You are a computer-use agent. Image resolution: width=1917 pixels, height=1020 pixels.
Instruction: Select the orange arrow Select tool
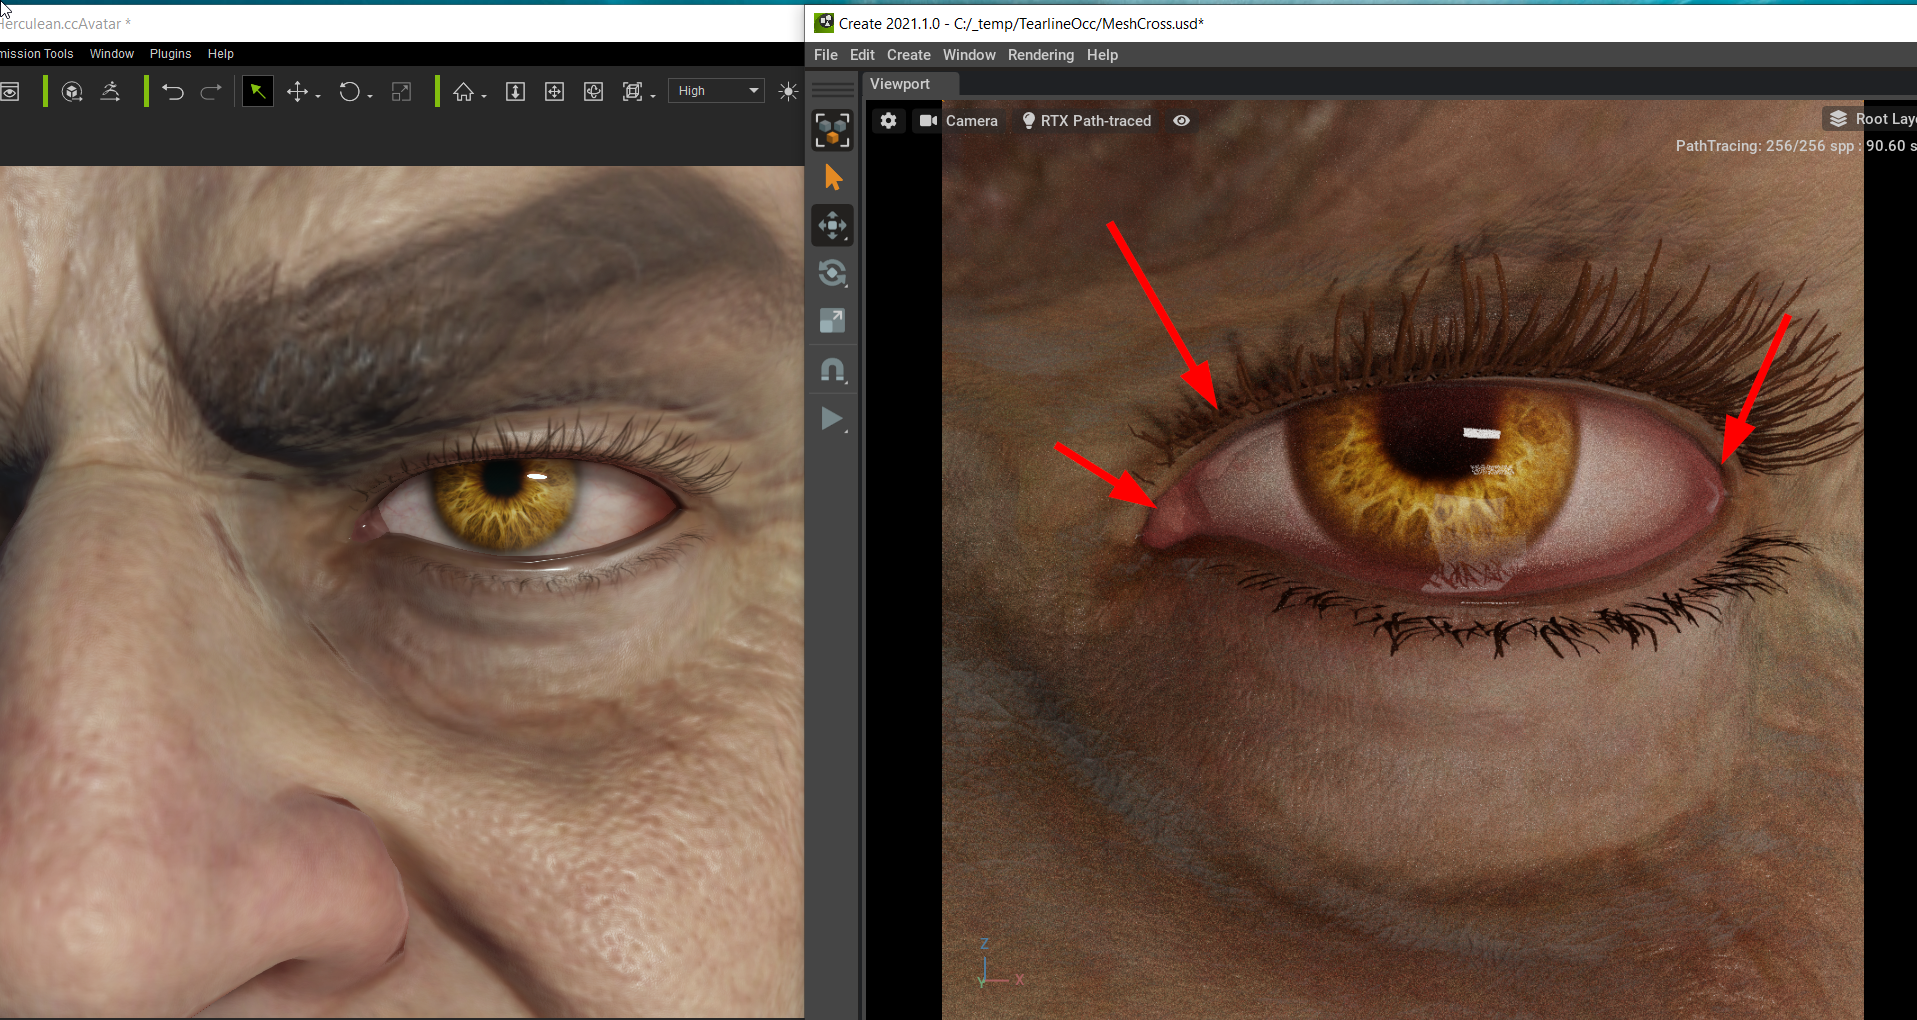coord(833,178)
